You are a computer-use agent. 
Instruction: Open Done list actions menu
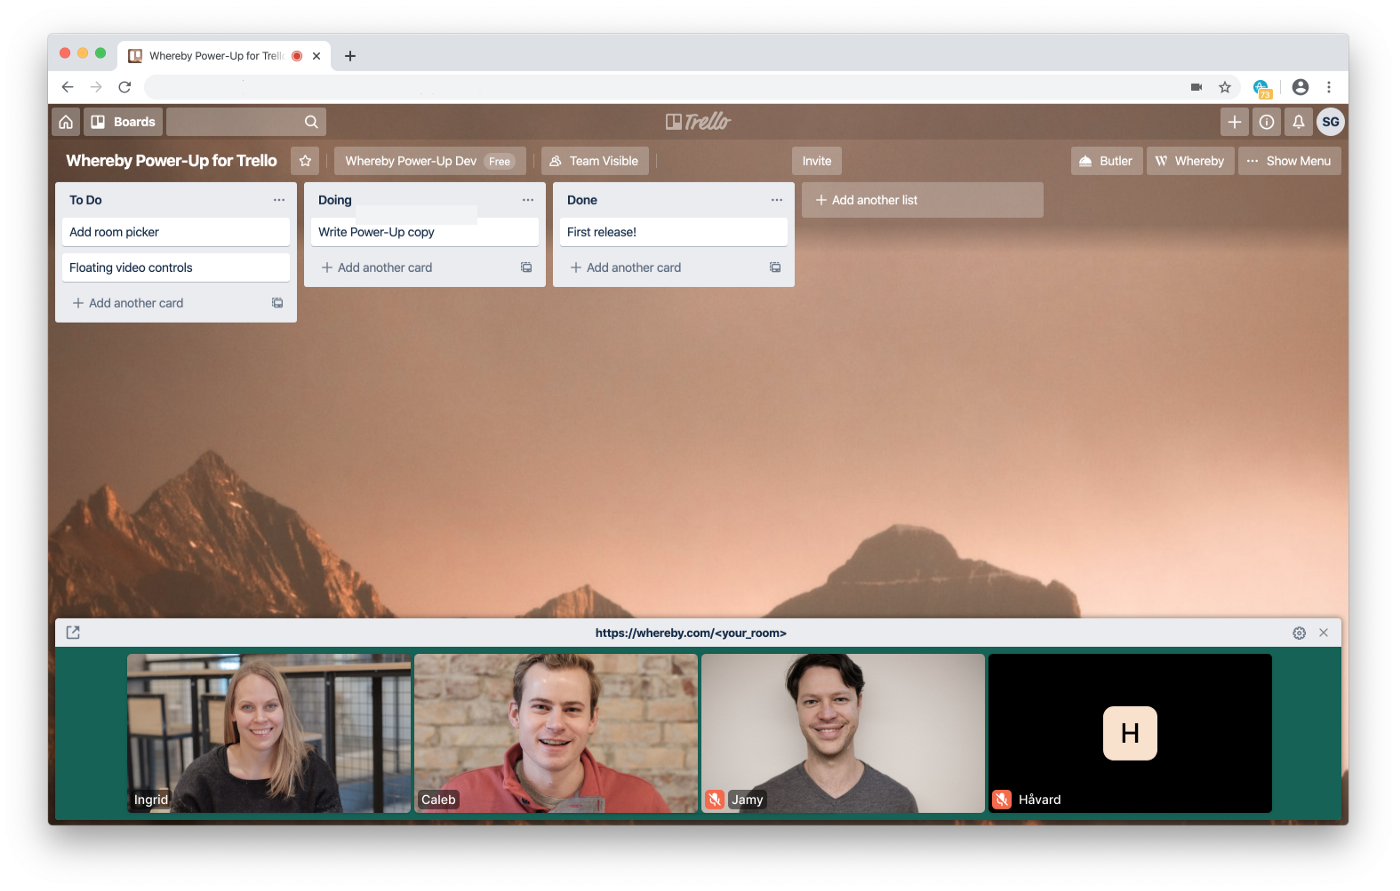click(777, 200)
